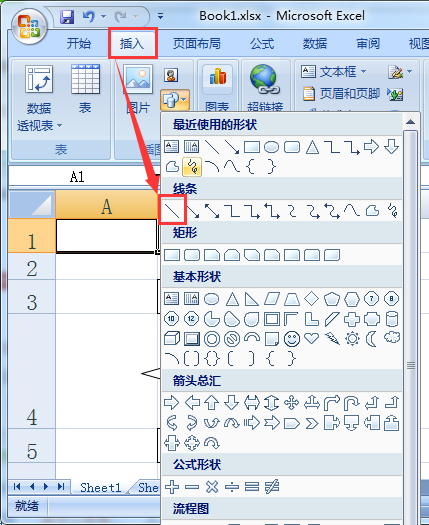Screen dimensions: 429x525
Task: Open the customize quick access toolbar arrow
Action: [x=161, y=16]
